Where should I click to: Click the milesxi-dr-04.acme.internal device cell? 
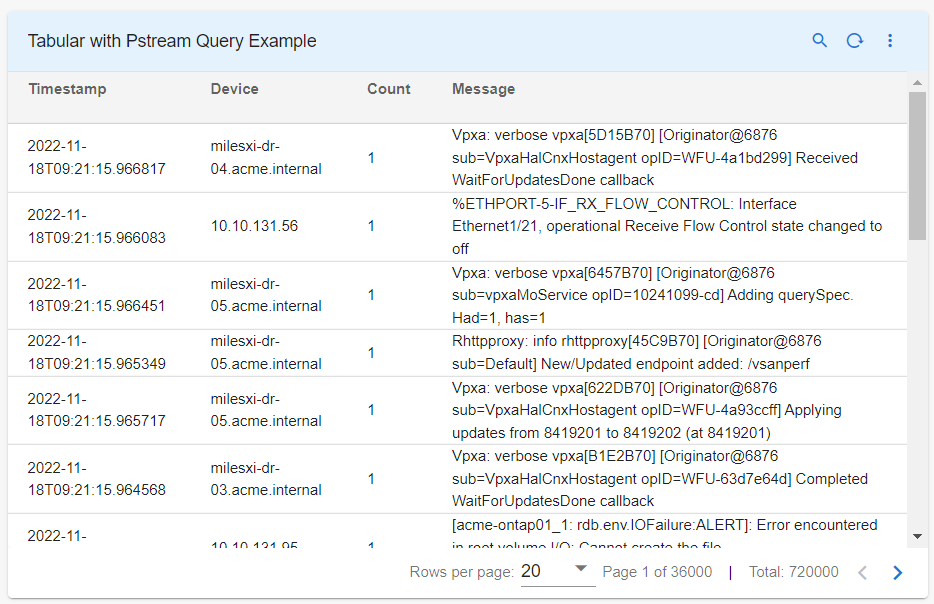(266, 158)
